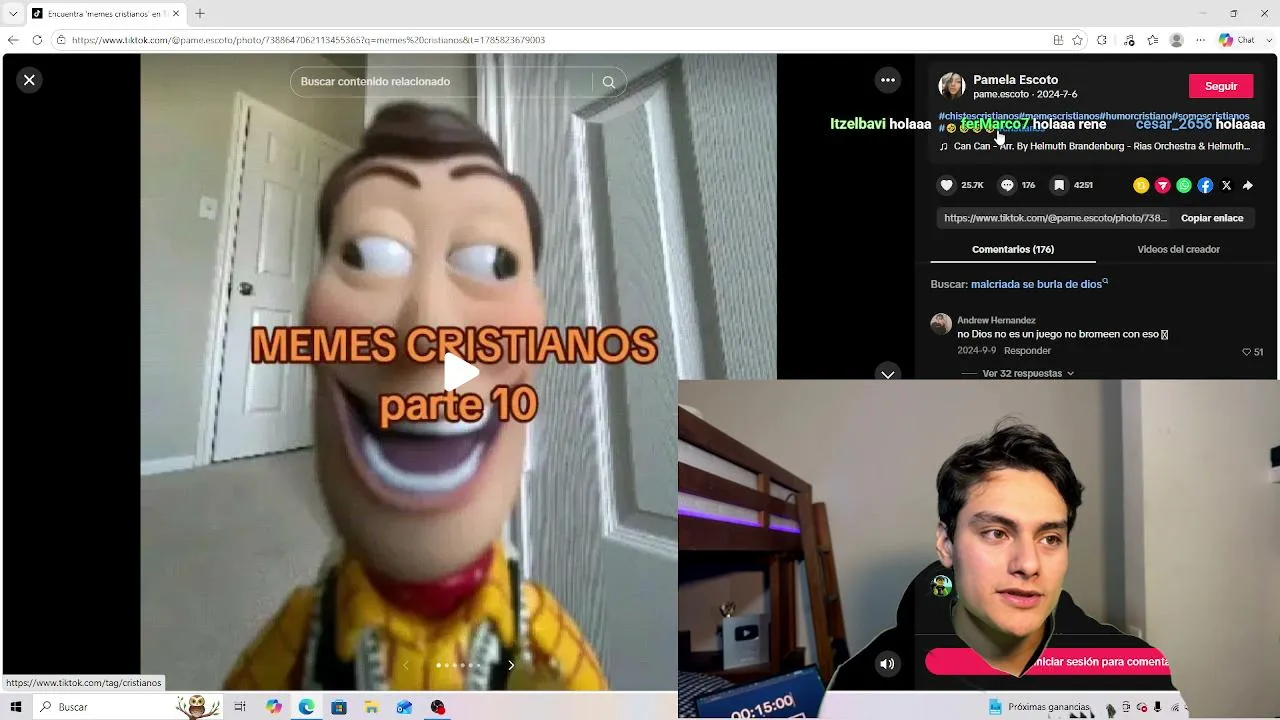Share the post on Facebook
The height and width of the screenshot is (720, 1280).
(1205, 185)
